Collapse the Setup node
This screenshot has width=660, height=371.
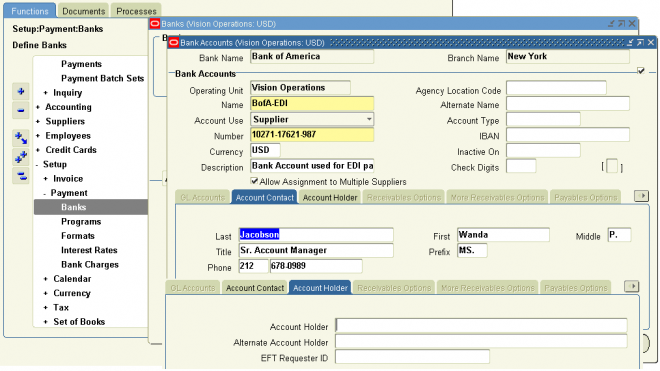(x=38, y=165)
